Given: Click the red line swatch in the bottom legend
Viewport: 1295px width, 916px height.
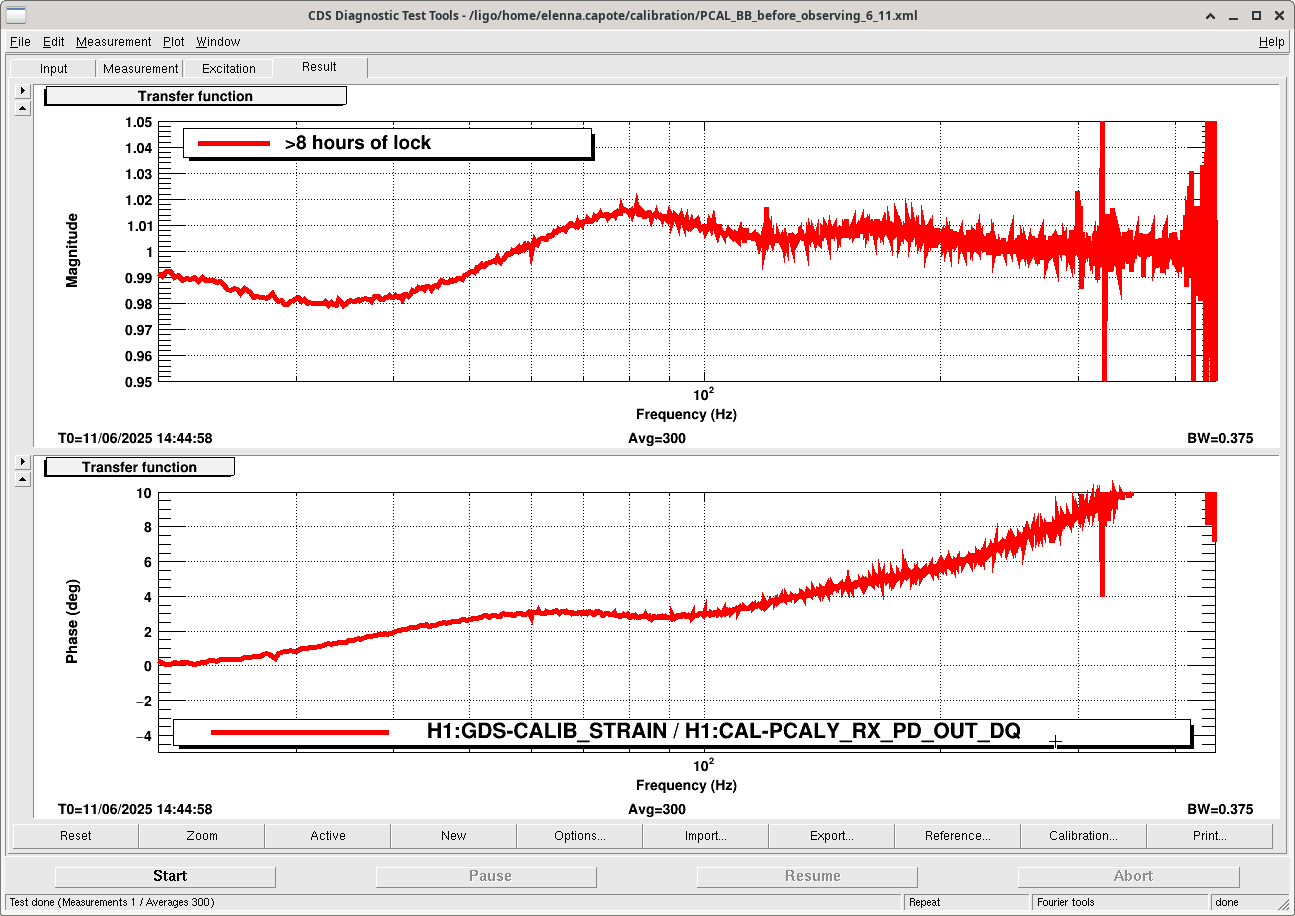Looking at the screenshot, I should [300, 733].
